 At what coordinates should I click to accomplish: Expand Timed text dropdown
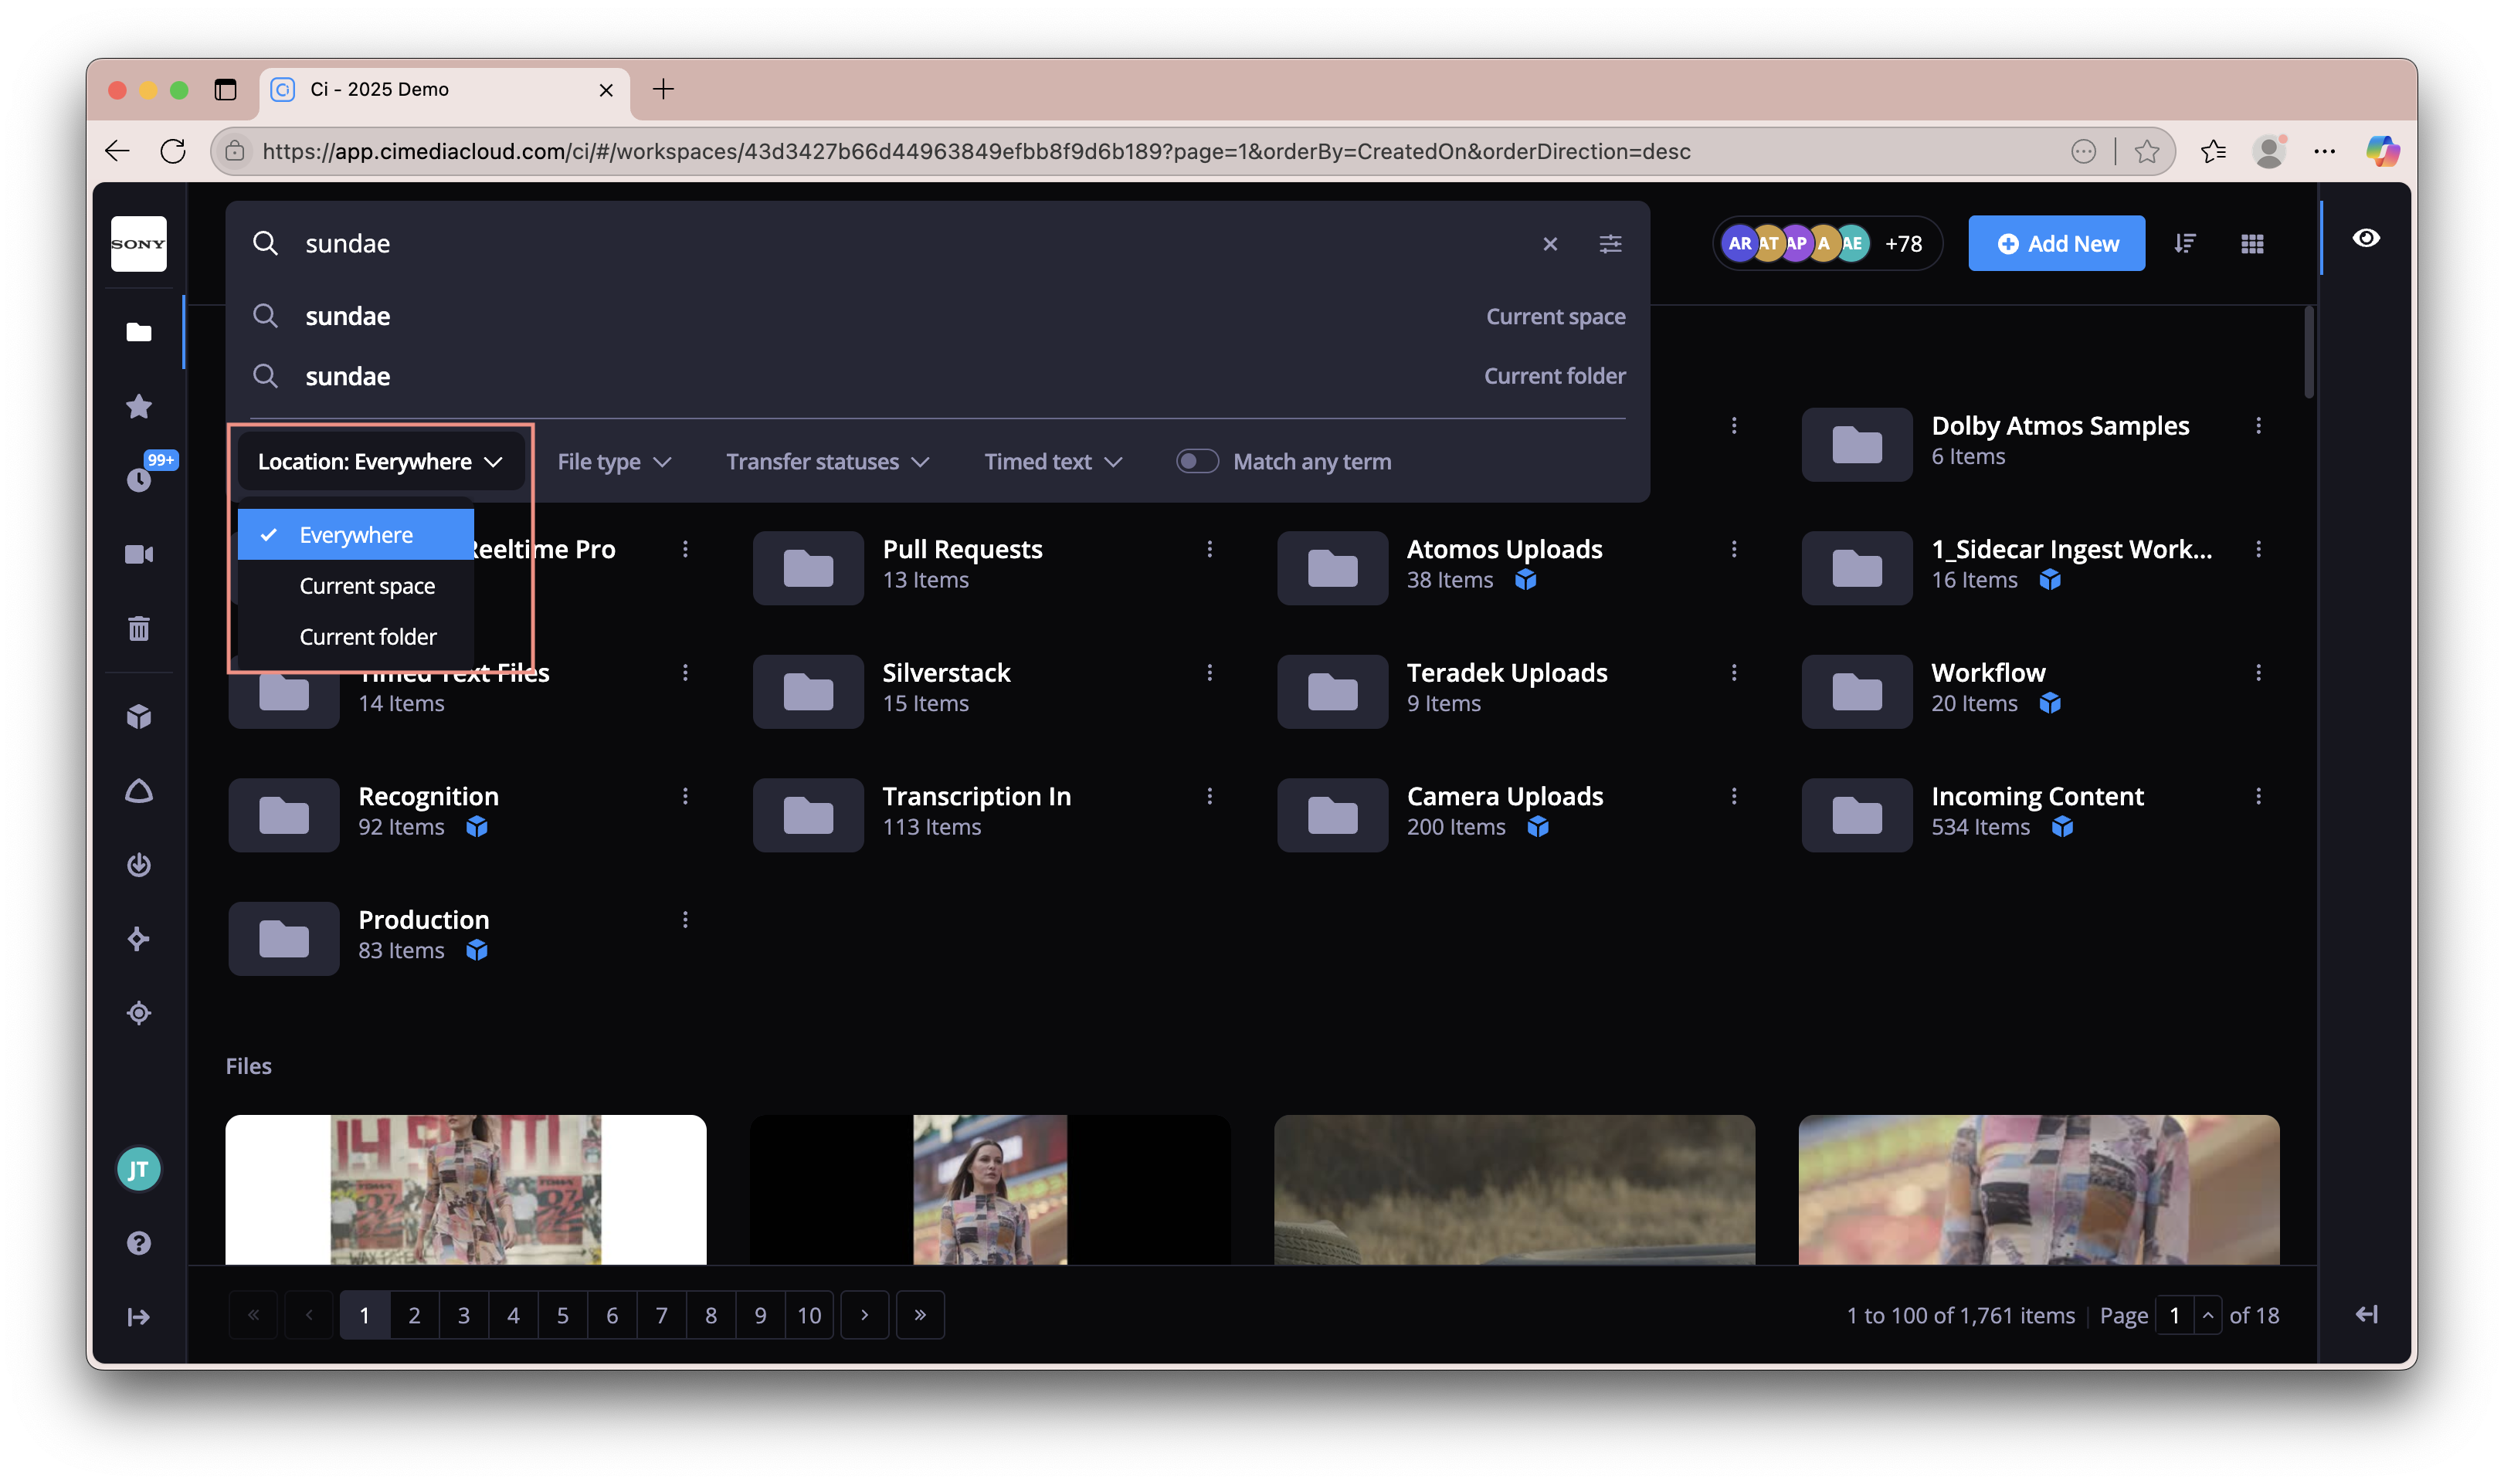pos(1053,461)
